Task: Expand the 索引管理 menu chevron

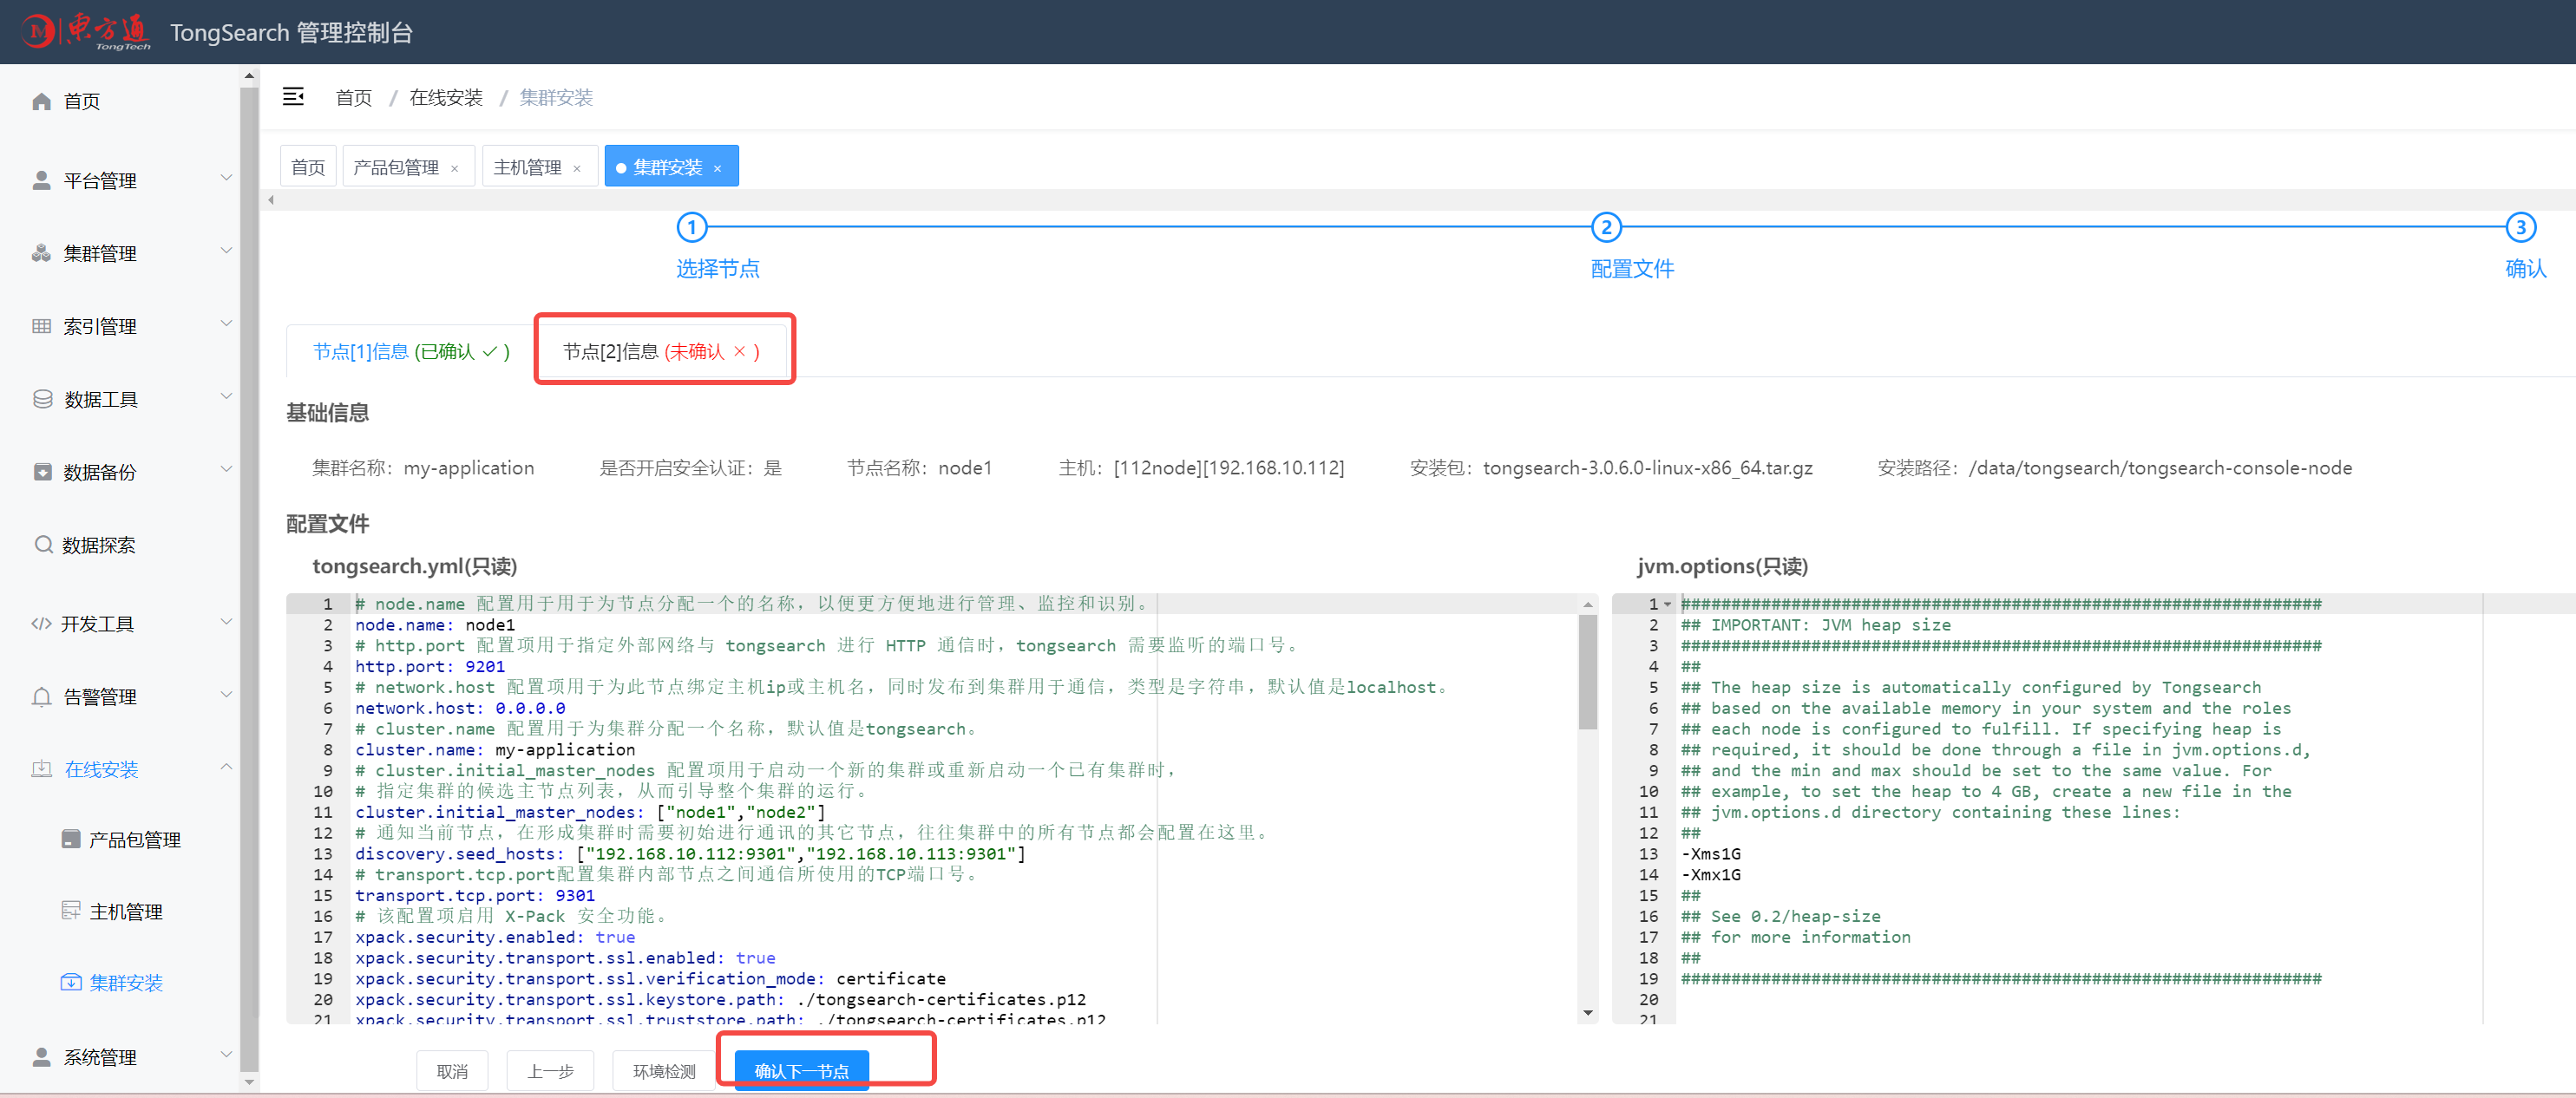Action: pyautogui.click(x=226, y=323)
